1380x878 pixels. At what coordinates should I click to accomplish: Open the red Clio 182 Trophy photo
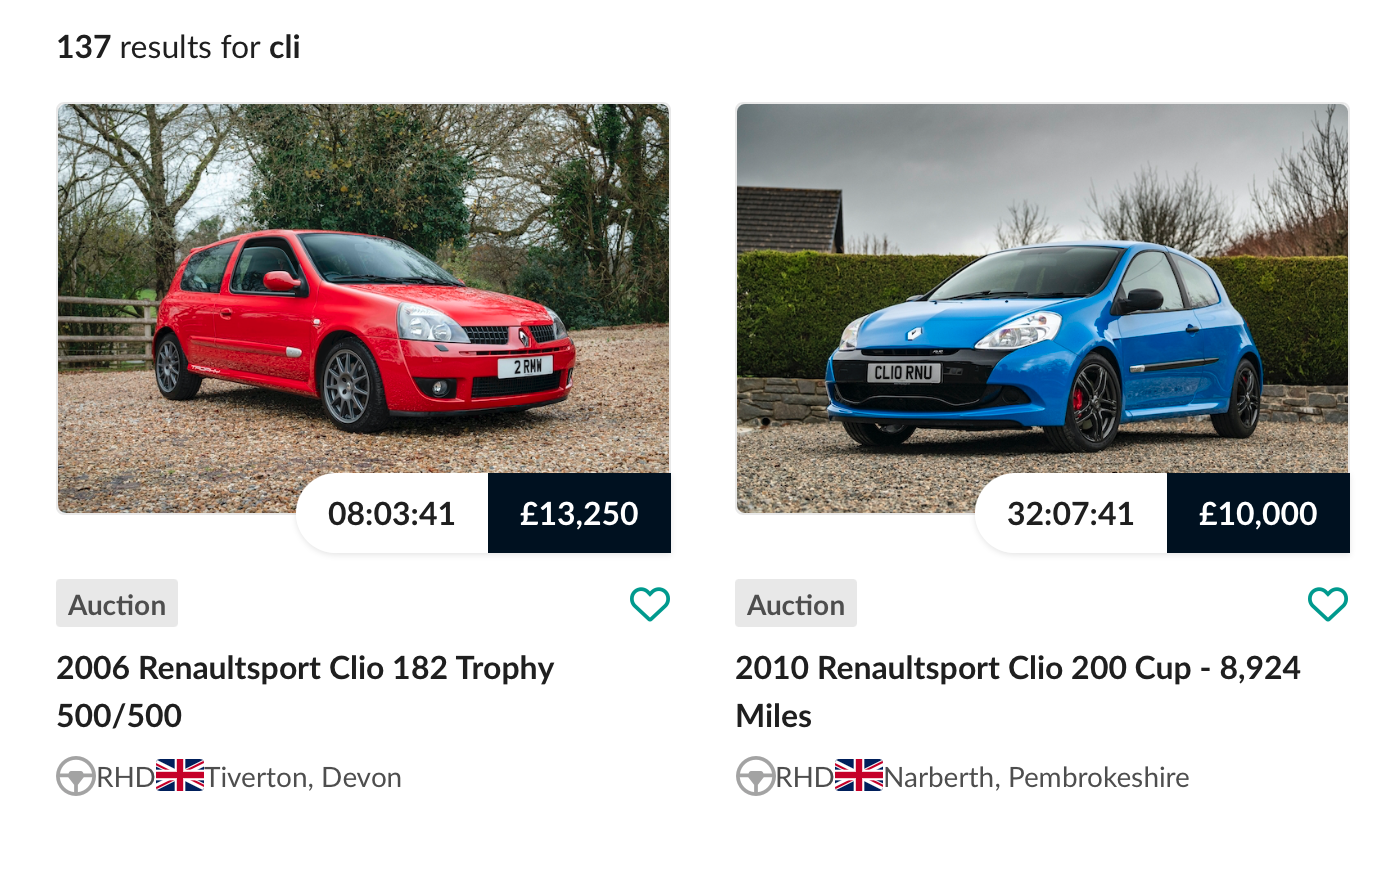[x=363, y=290]
